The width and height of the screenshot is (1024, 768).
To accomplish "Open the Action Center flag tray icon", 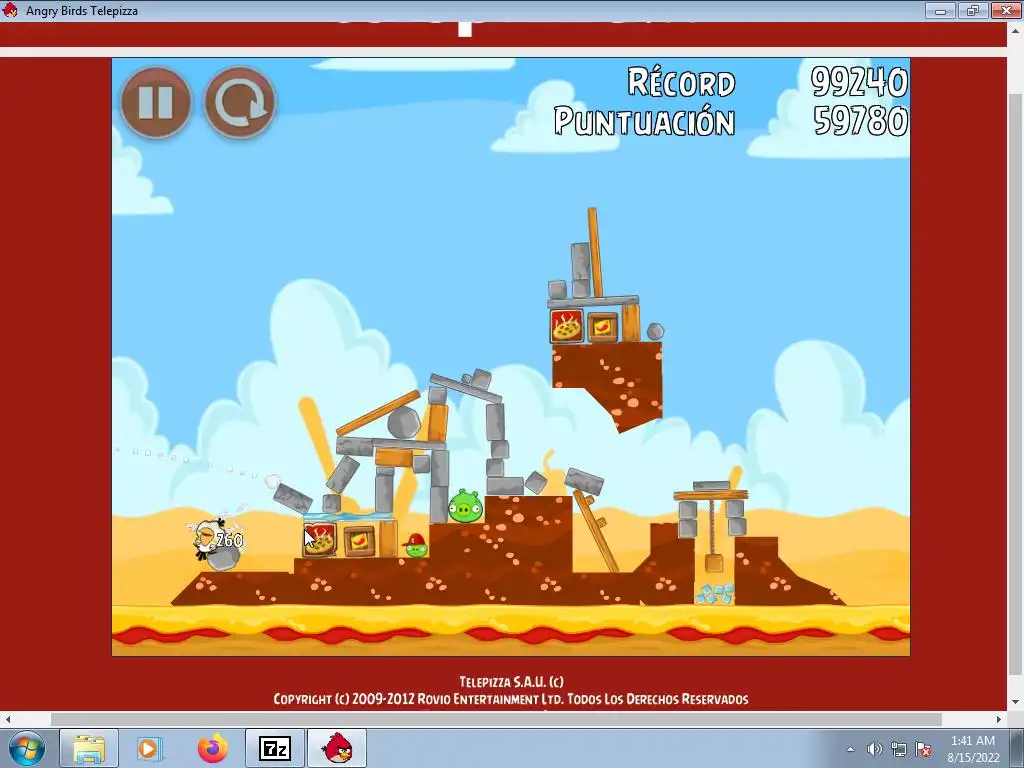I will 923,749.
